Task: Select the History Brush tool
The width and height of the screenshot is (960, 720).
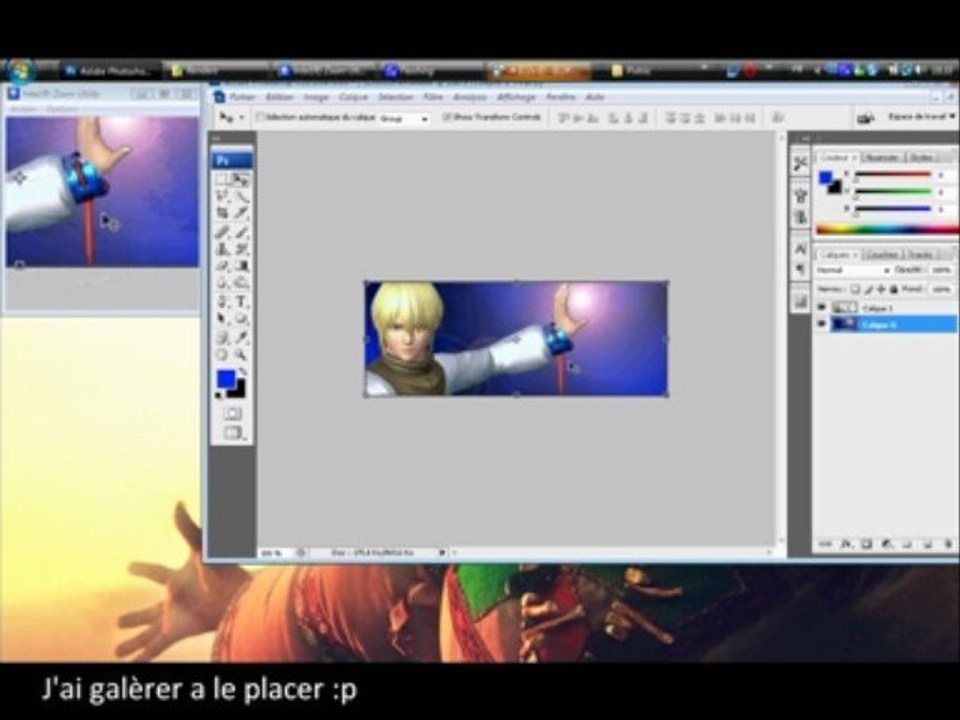Action: [x=241, y=249]
